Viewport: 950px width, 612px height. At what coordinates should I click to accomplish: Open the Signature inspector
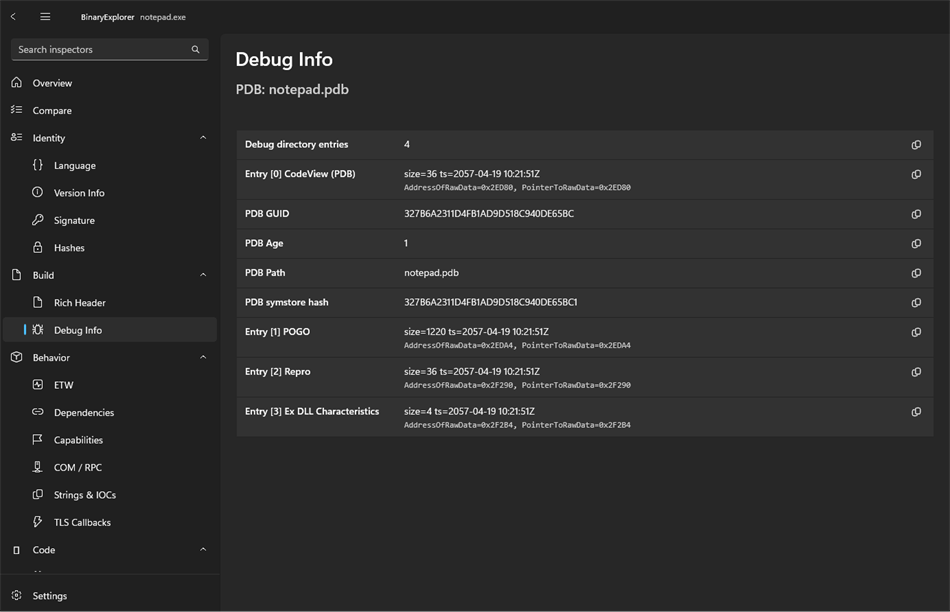point(110,221)
